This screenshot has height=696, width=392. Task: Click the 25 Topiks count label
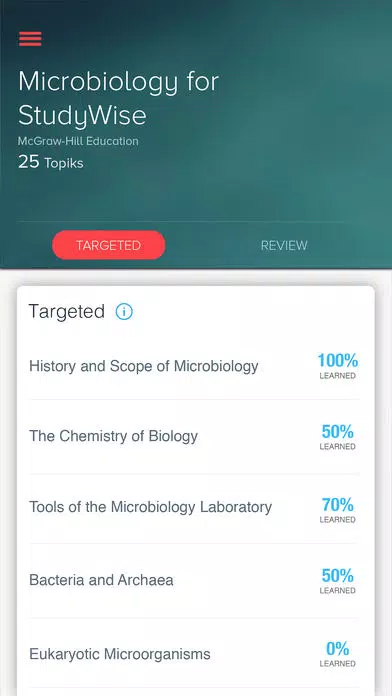pyautogui.click(x=51, y=162)
